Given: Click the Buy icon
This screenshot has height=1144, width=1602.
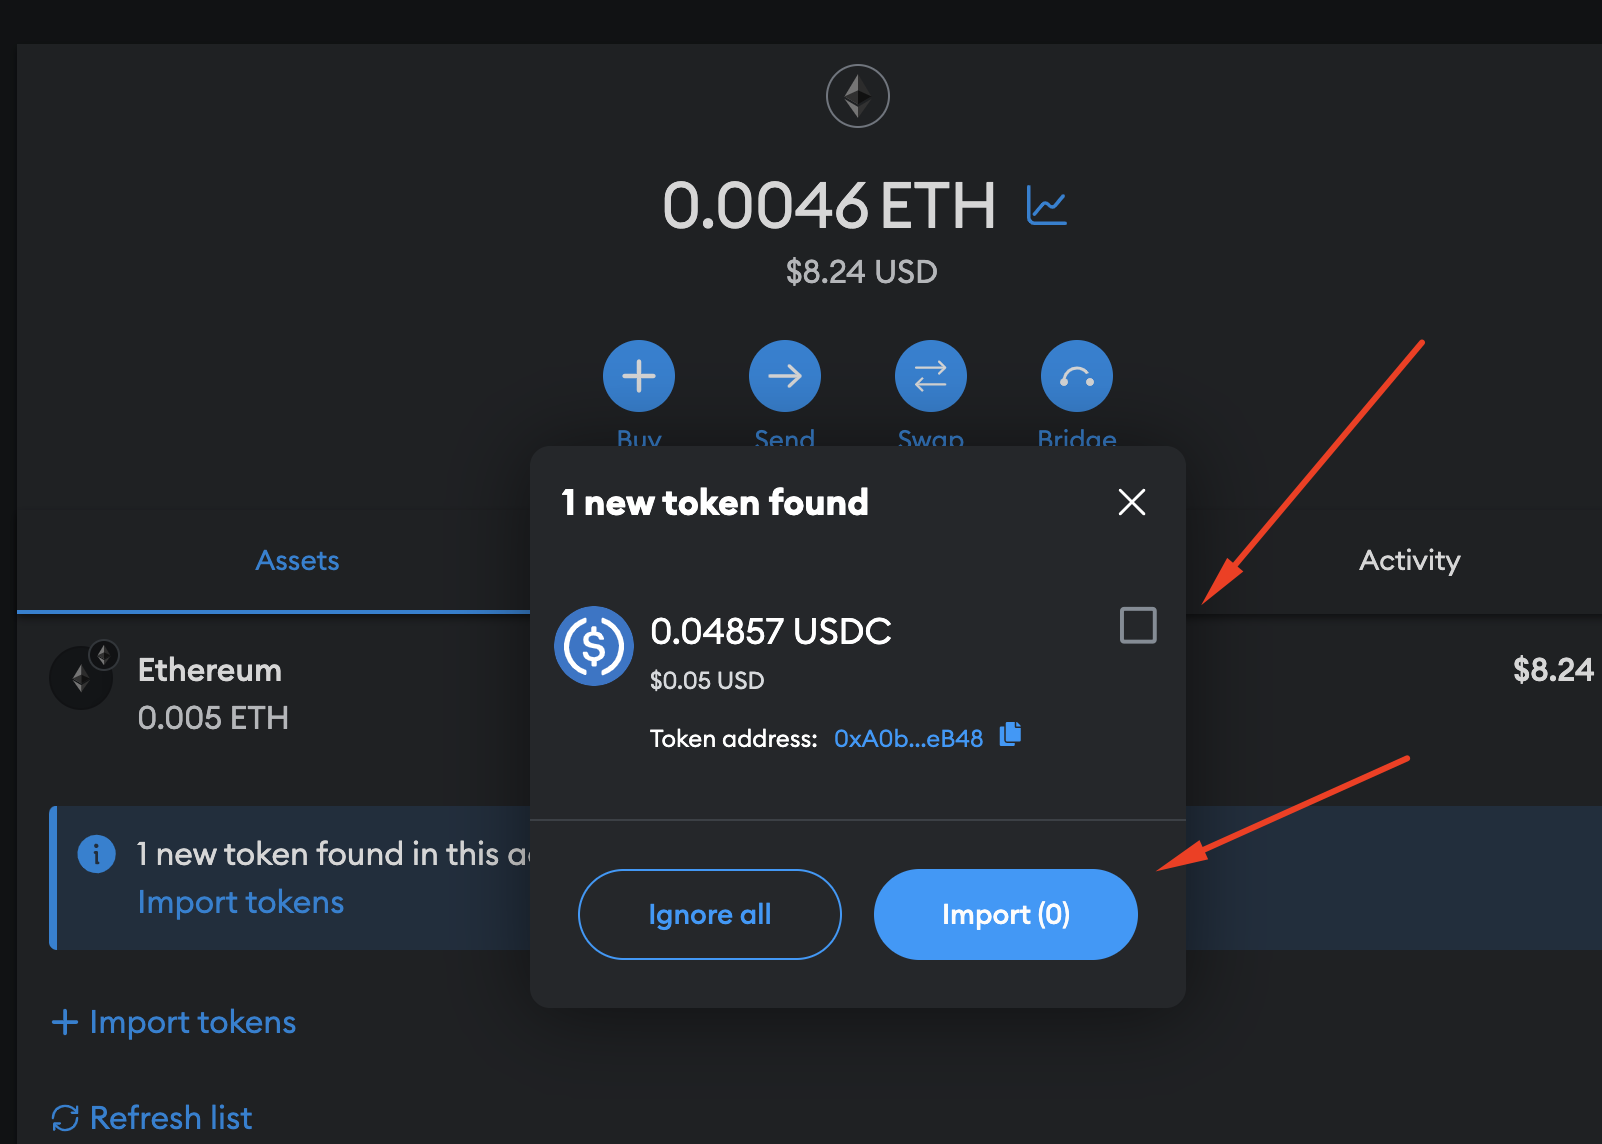Looking at the screenshot, I should (639, 375).
